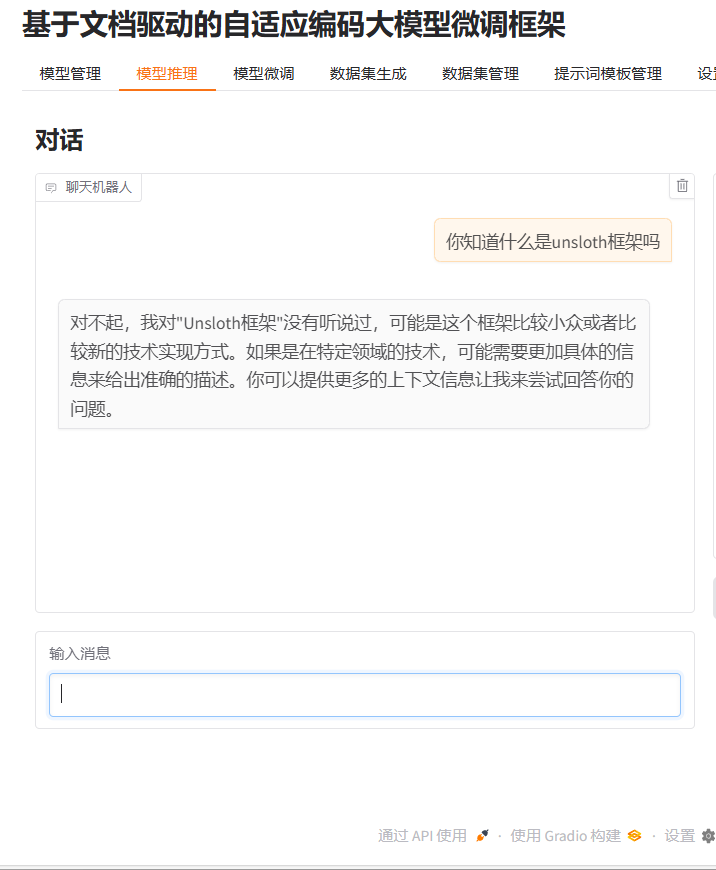Click the Gradio logo icon in footer
The width and height of the screenshot is (716, 870).
tap(634, 836)
